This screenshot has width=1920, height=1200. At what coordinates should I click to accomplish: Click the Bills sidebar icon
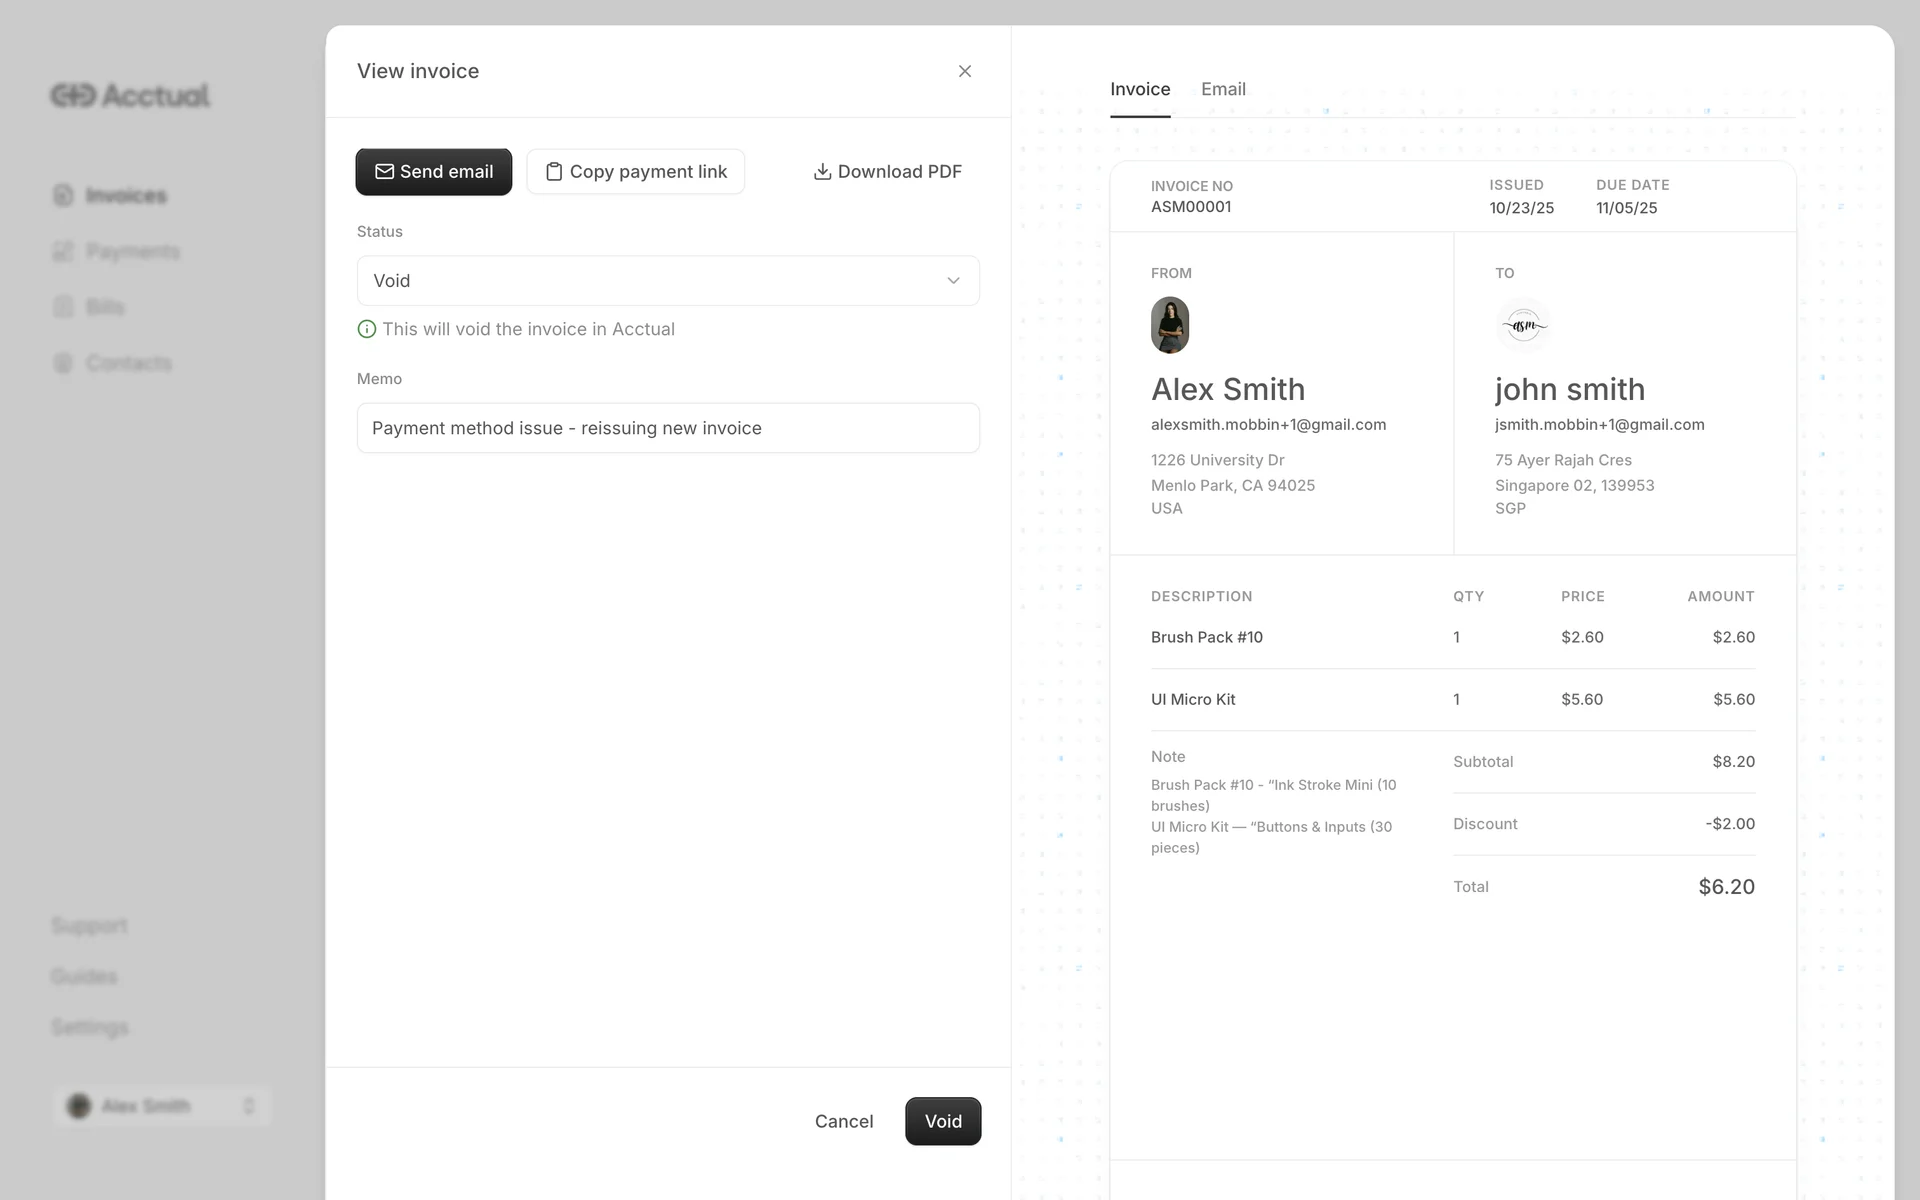click(63, 307)
